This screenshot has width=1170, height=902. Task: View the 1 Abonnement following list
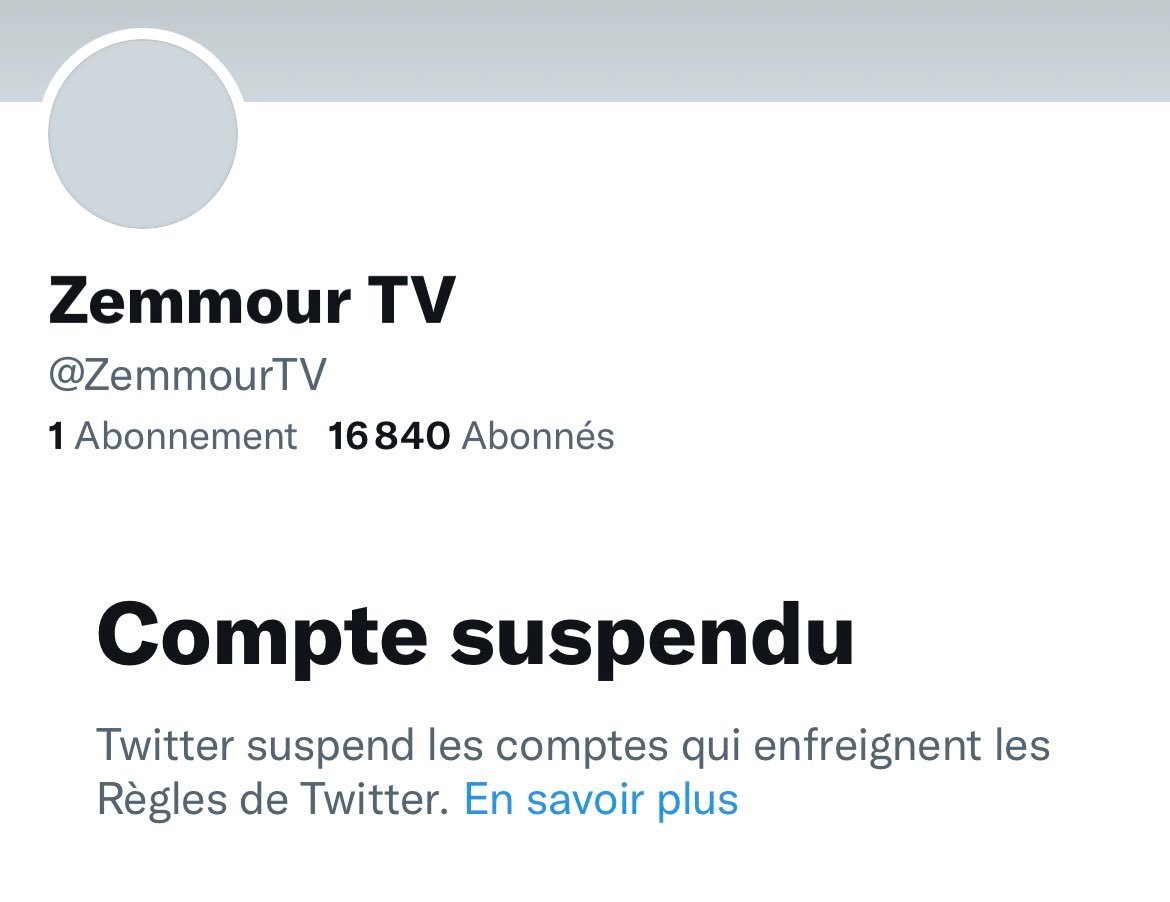point(172,436)
